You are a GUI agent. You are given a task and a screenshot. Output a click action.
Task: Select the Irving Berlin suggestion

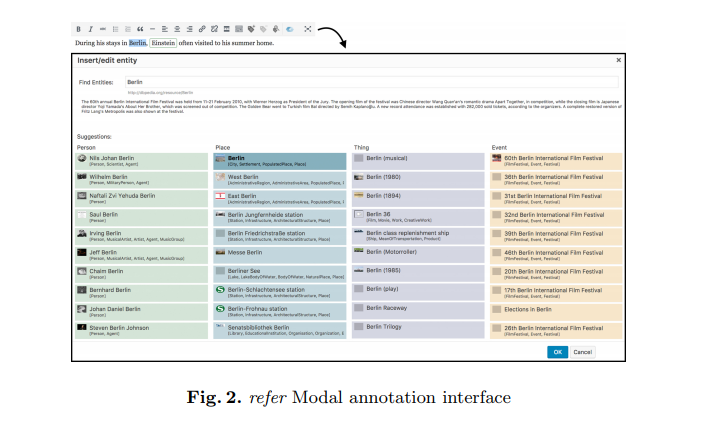141,236
